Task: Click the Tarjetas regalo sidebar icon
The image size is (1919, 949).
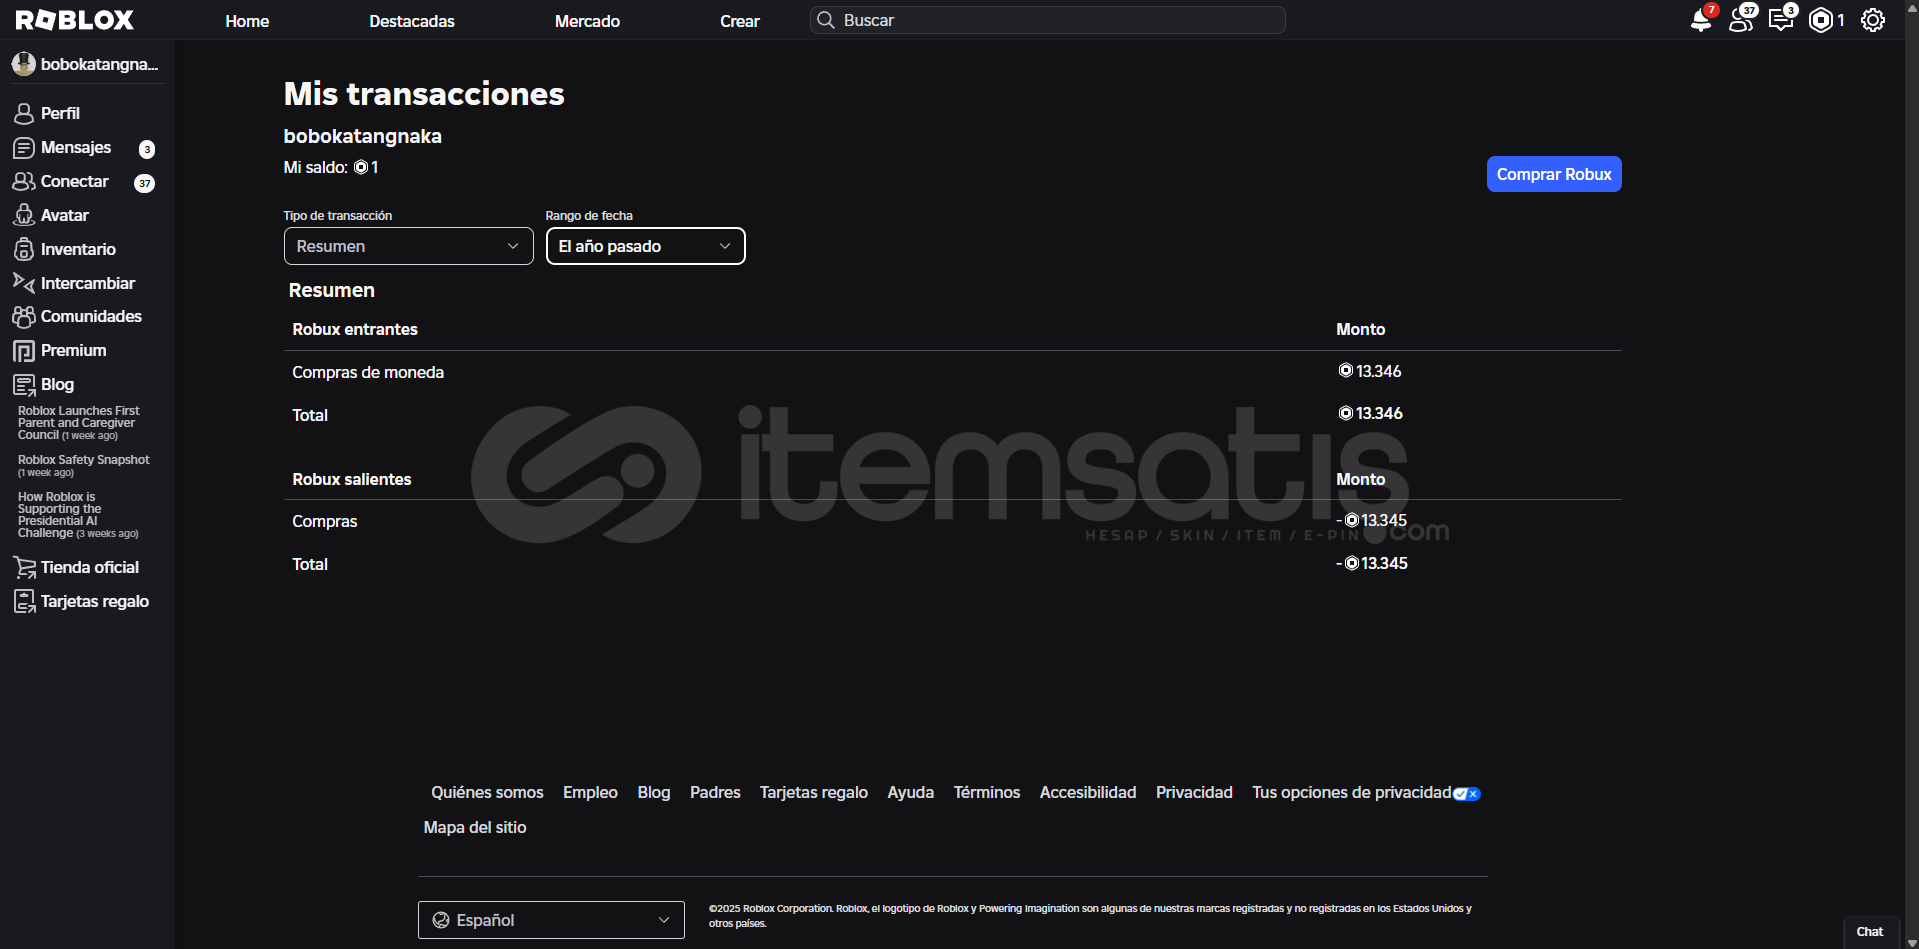Action: 24,601
